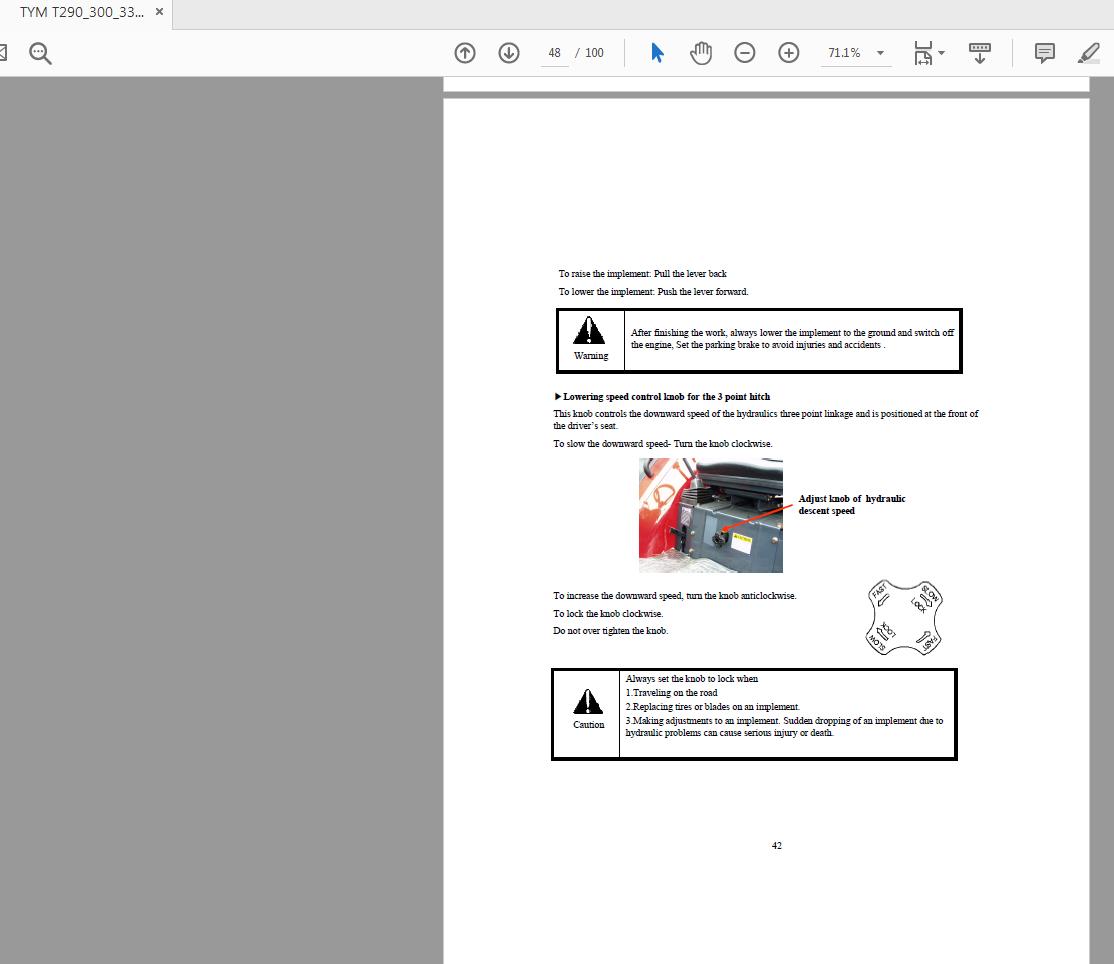Image resolution: width=1114 pixels, height=964 pixels.
Task: Click the page number field showing 48
Action: click(554, 52)
